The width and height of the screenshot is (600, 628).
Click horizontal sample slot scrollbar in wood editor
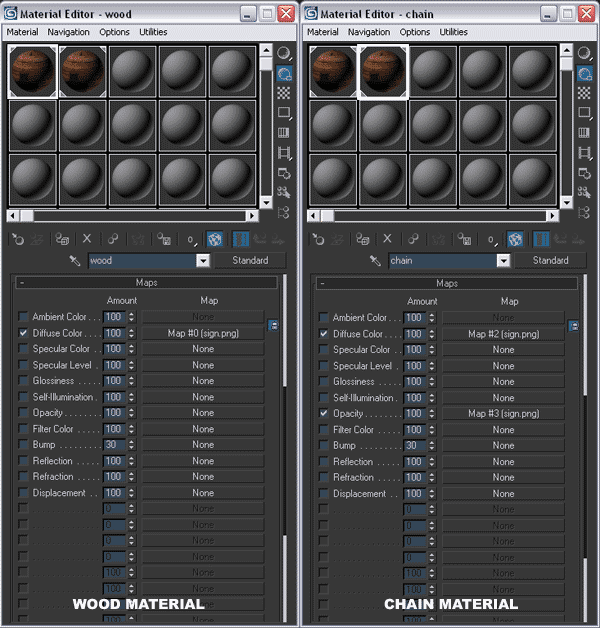132,216
